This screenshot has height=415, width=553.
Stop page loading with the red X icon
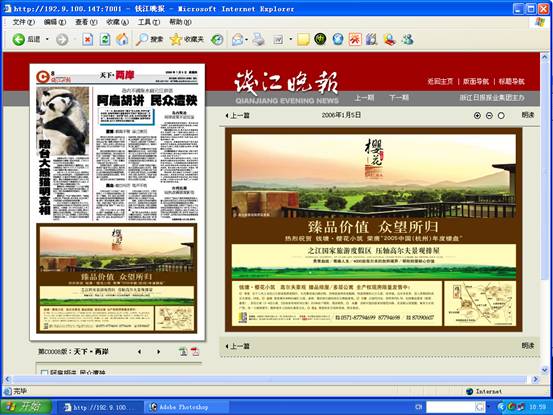click(x=87, y=39)
